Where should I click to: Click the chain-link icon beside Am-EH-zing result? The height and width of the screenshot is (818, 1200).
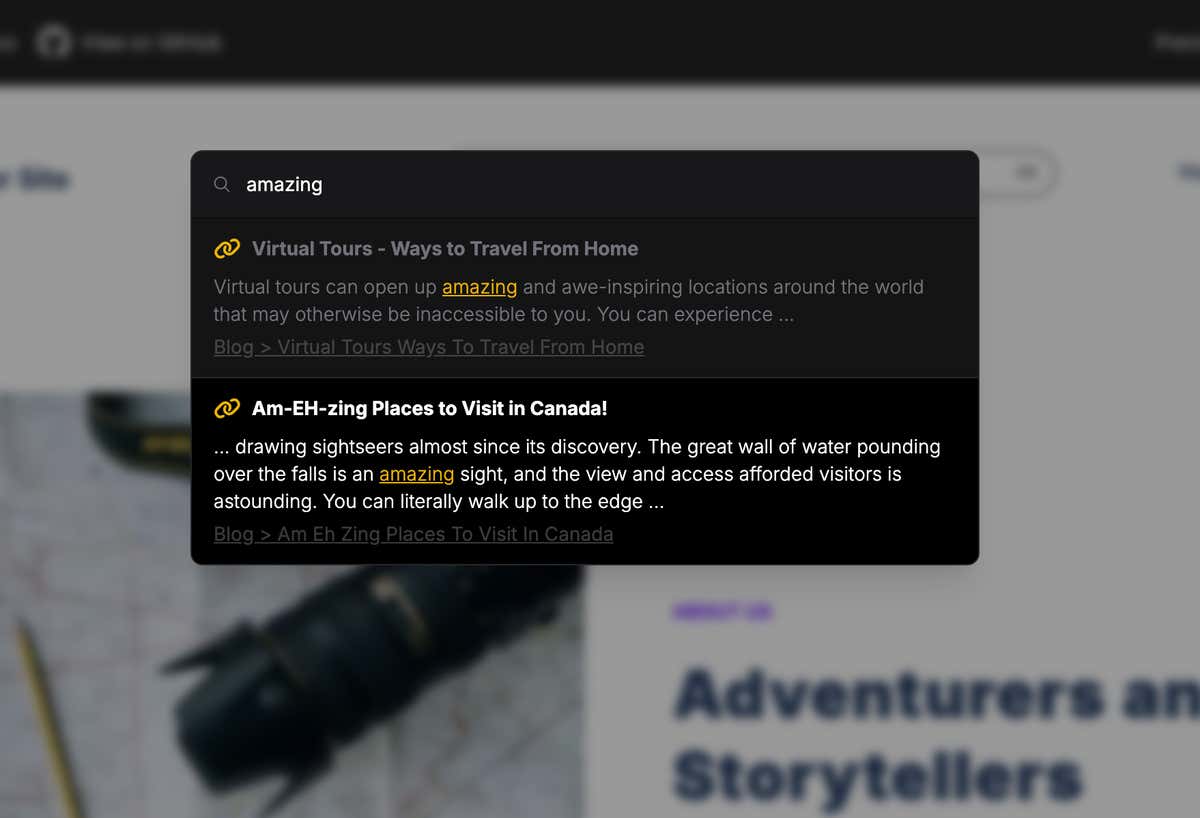pos(227,408)
